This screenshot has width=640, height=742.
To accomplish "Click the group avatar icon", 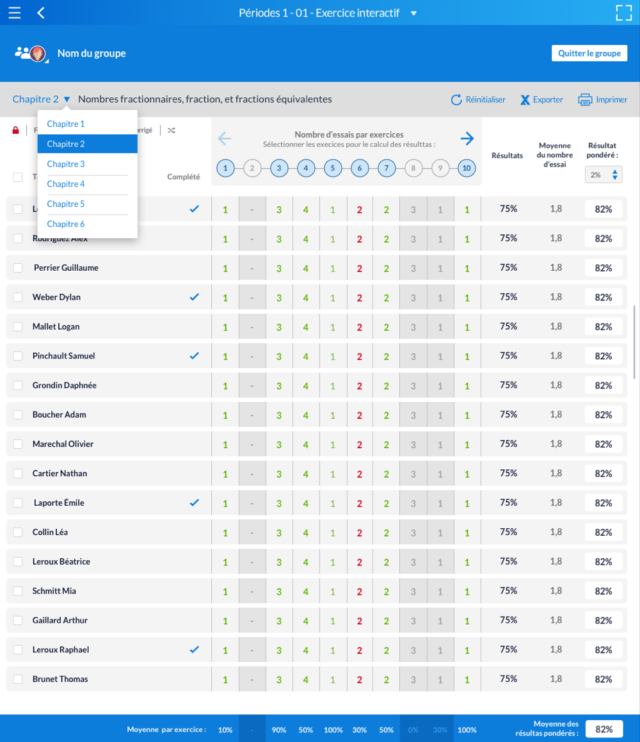I will pyautogui.click(x=30, y=53).
